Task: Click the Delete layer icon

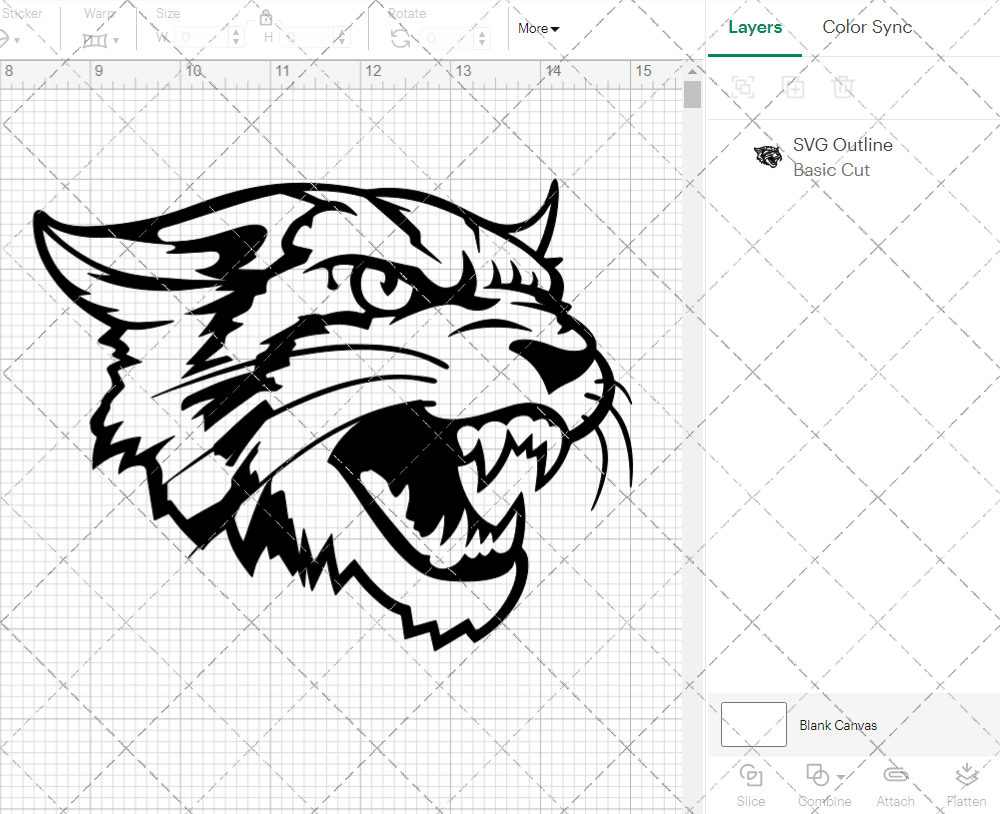Action: [x=843, y=87]
